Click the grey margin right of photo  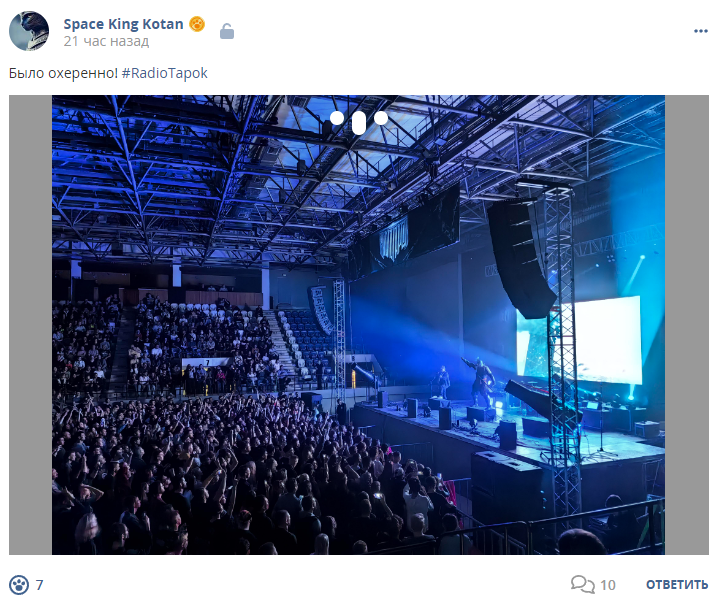[687, 325]
